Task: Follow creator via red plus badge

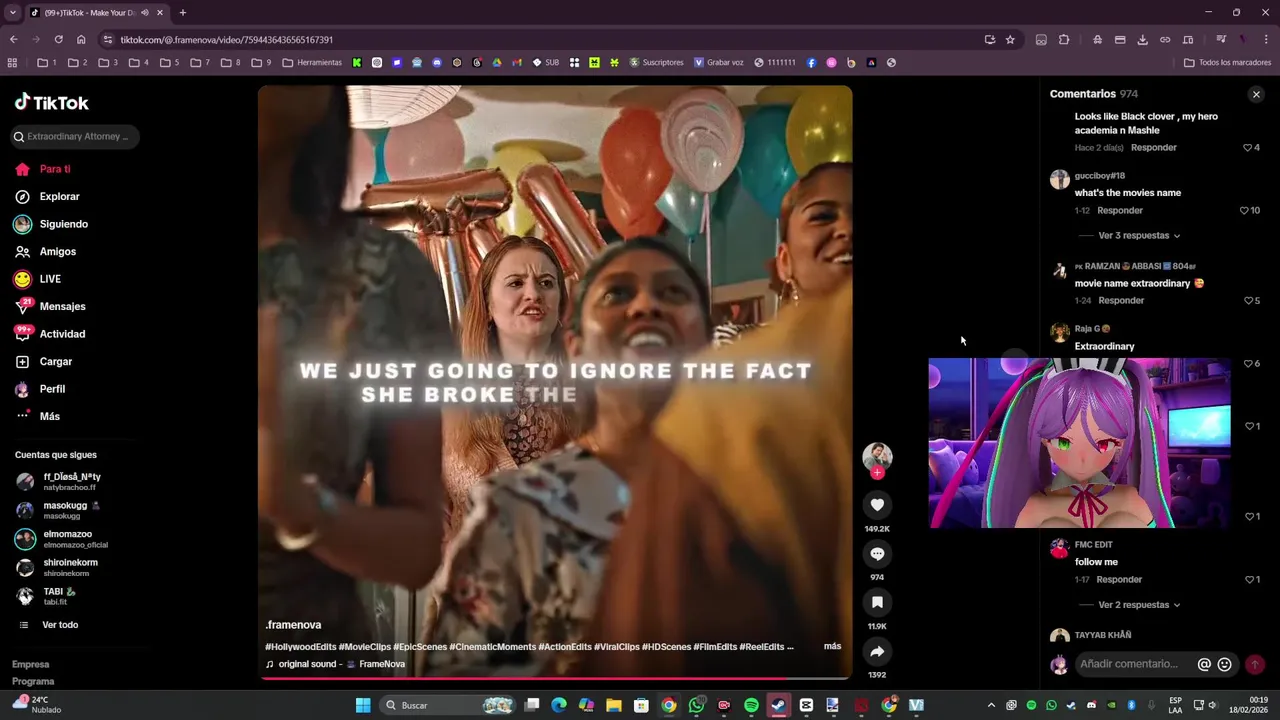Action: [877, 473]
